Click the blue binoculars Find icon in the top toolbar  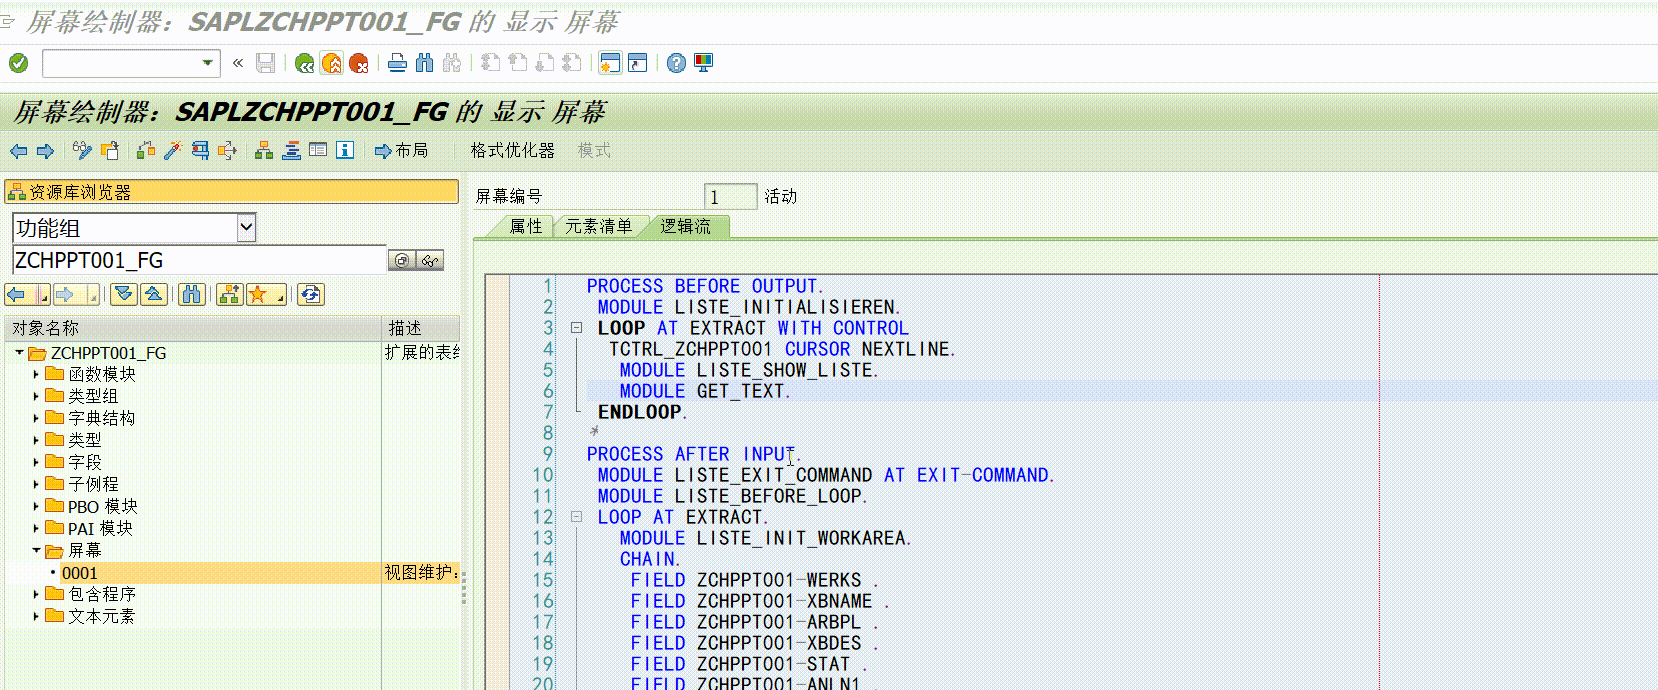click(424, 63)
